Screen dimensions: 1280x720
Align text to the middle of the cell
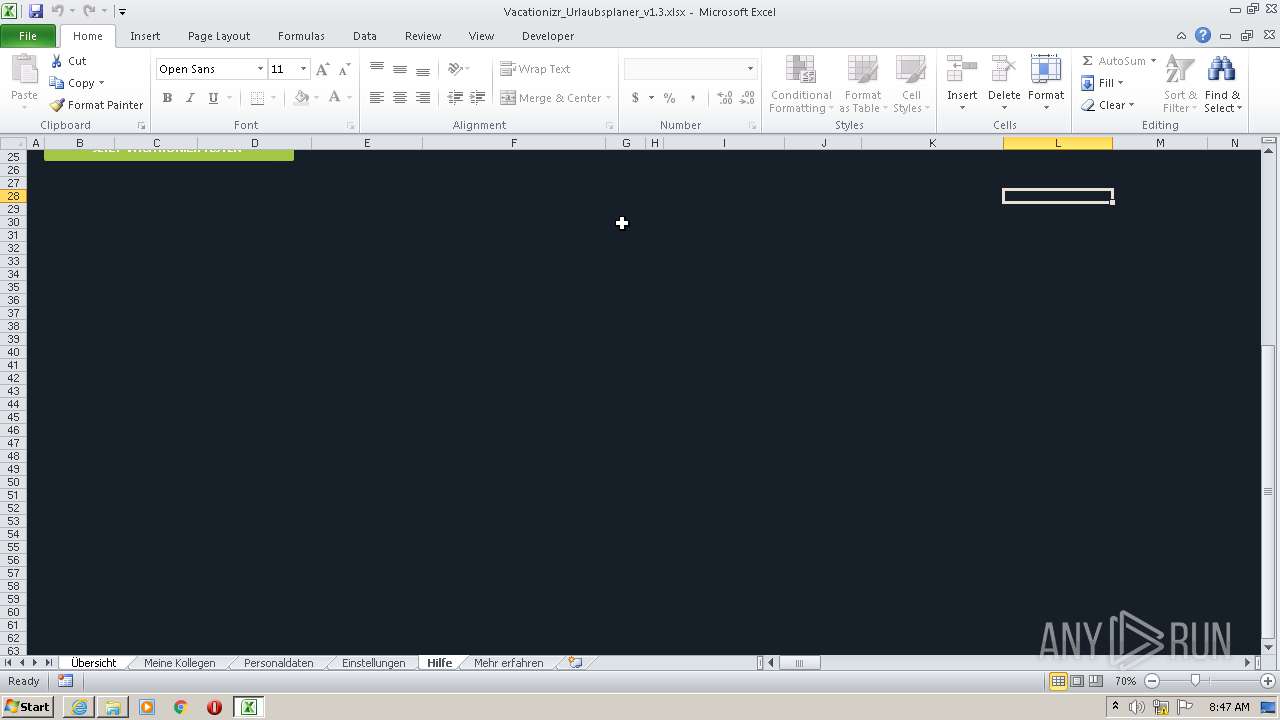[400, 69]
